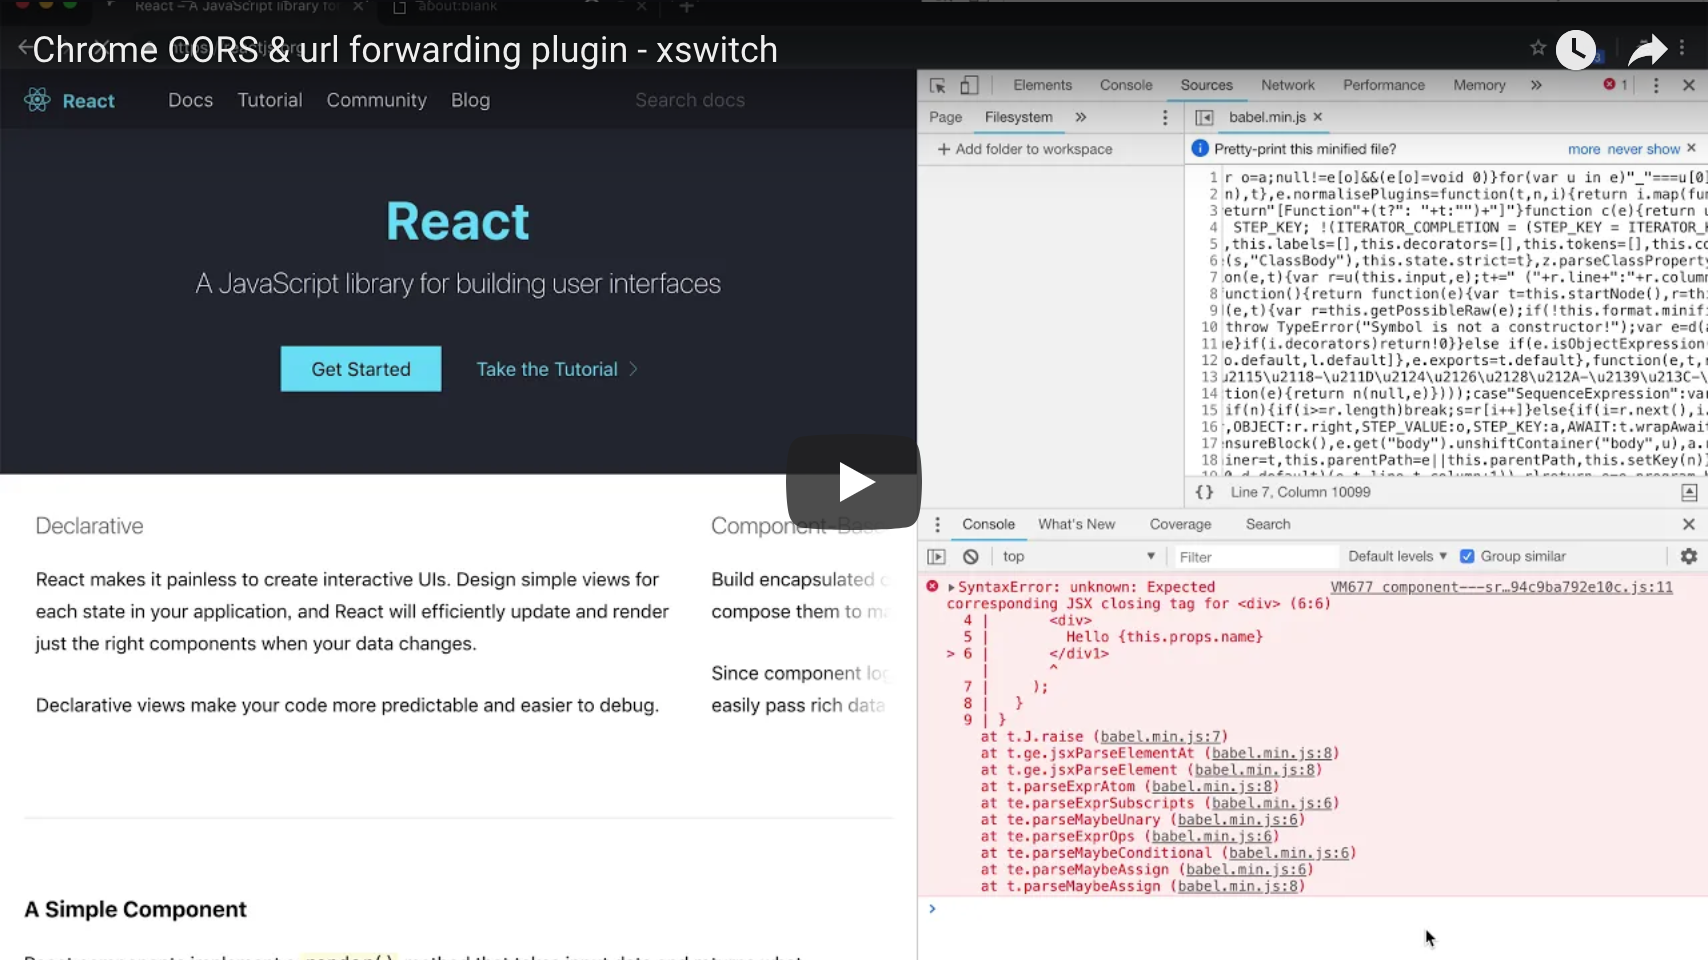Select the drawer Console tab
The image size is (1708, 960).
[988, 524]
